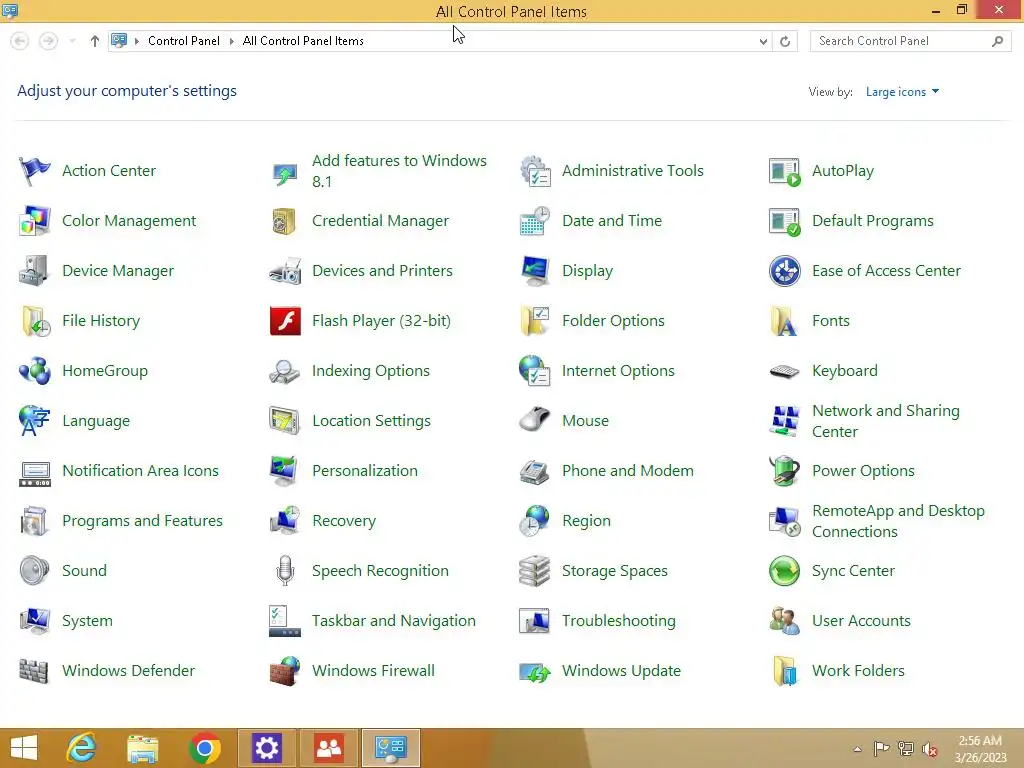Image resolution: width=1024 pixels, height=768 pixels.
Task: Open the View by Large icons dropdown
Action: click(x=903, y=92)
